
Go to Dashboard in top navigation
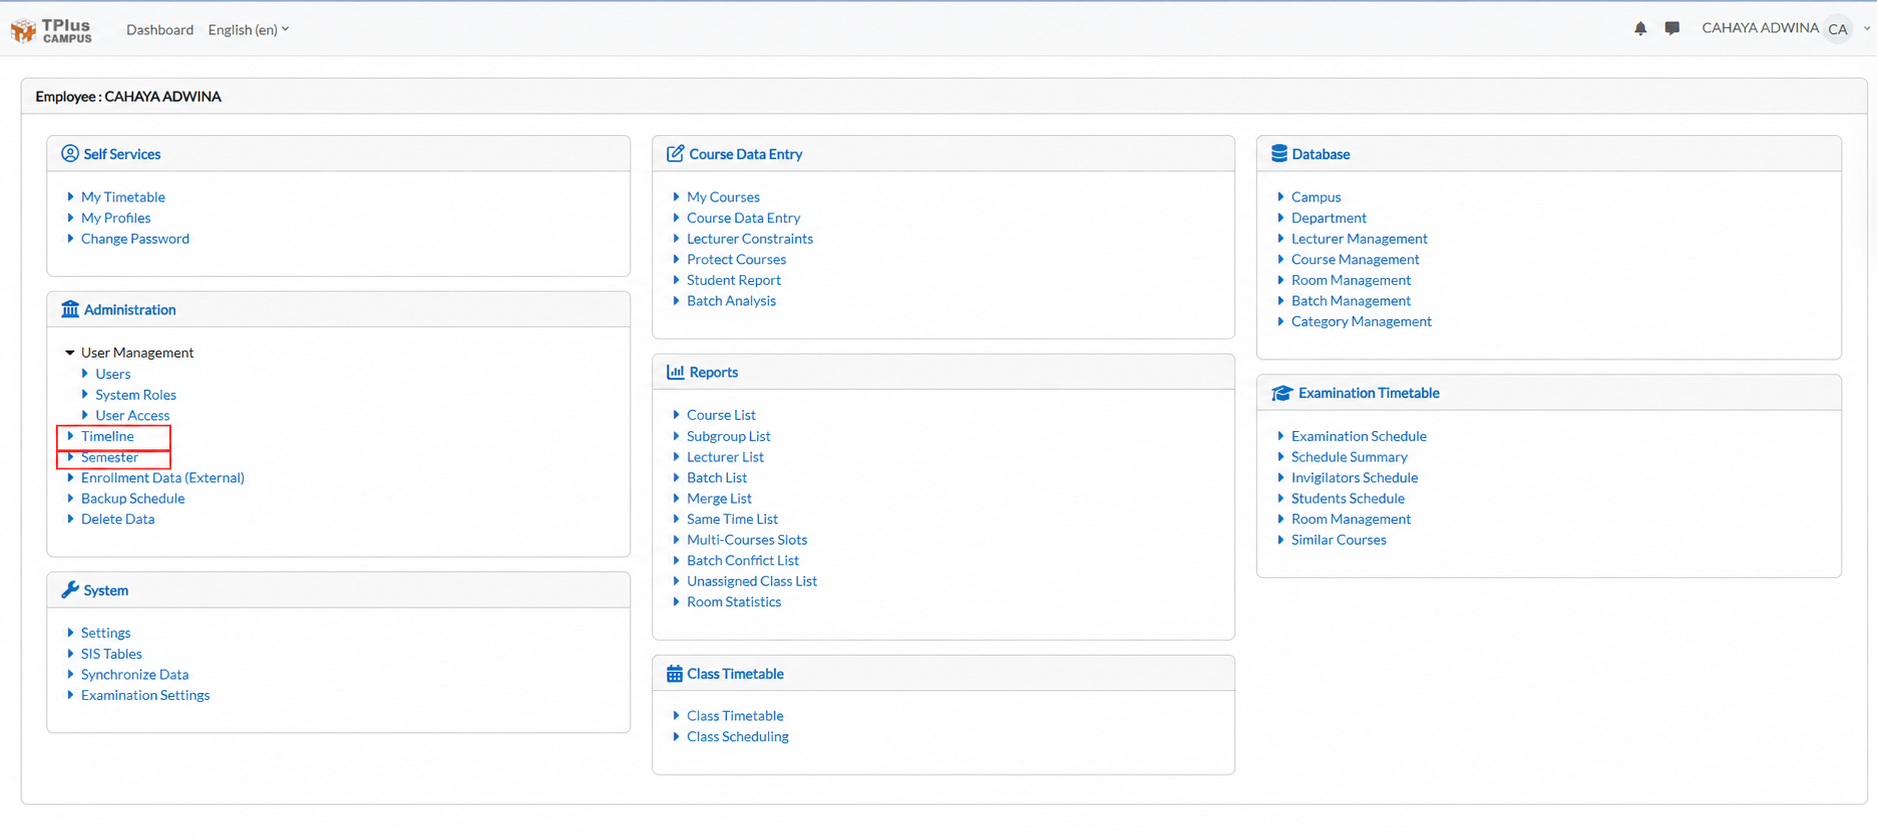[160, 30]
